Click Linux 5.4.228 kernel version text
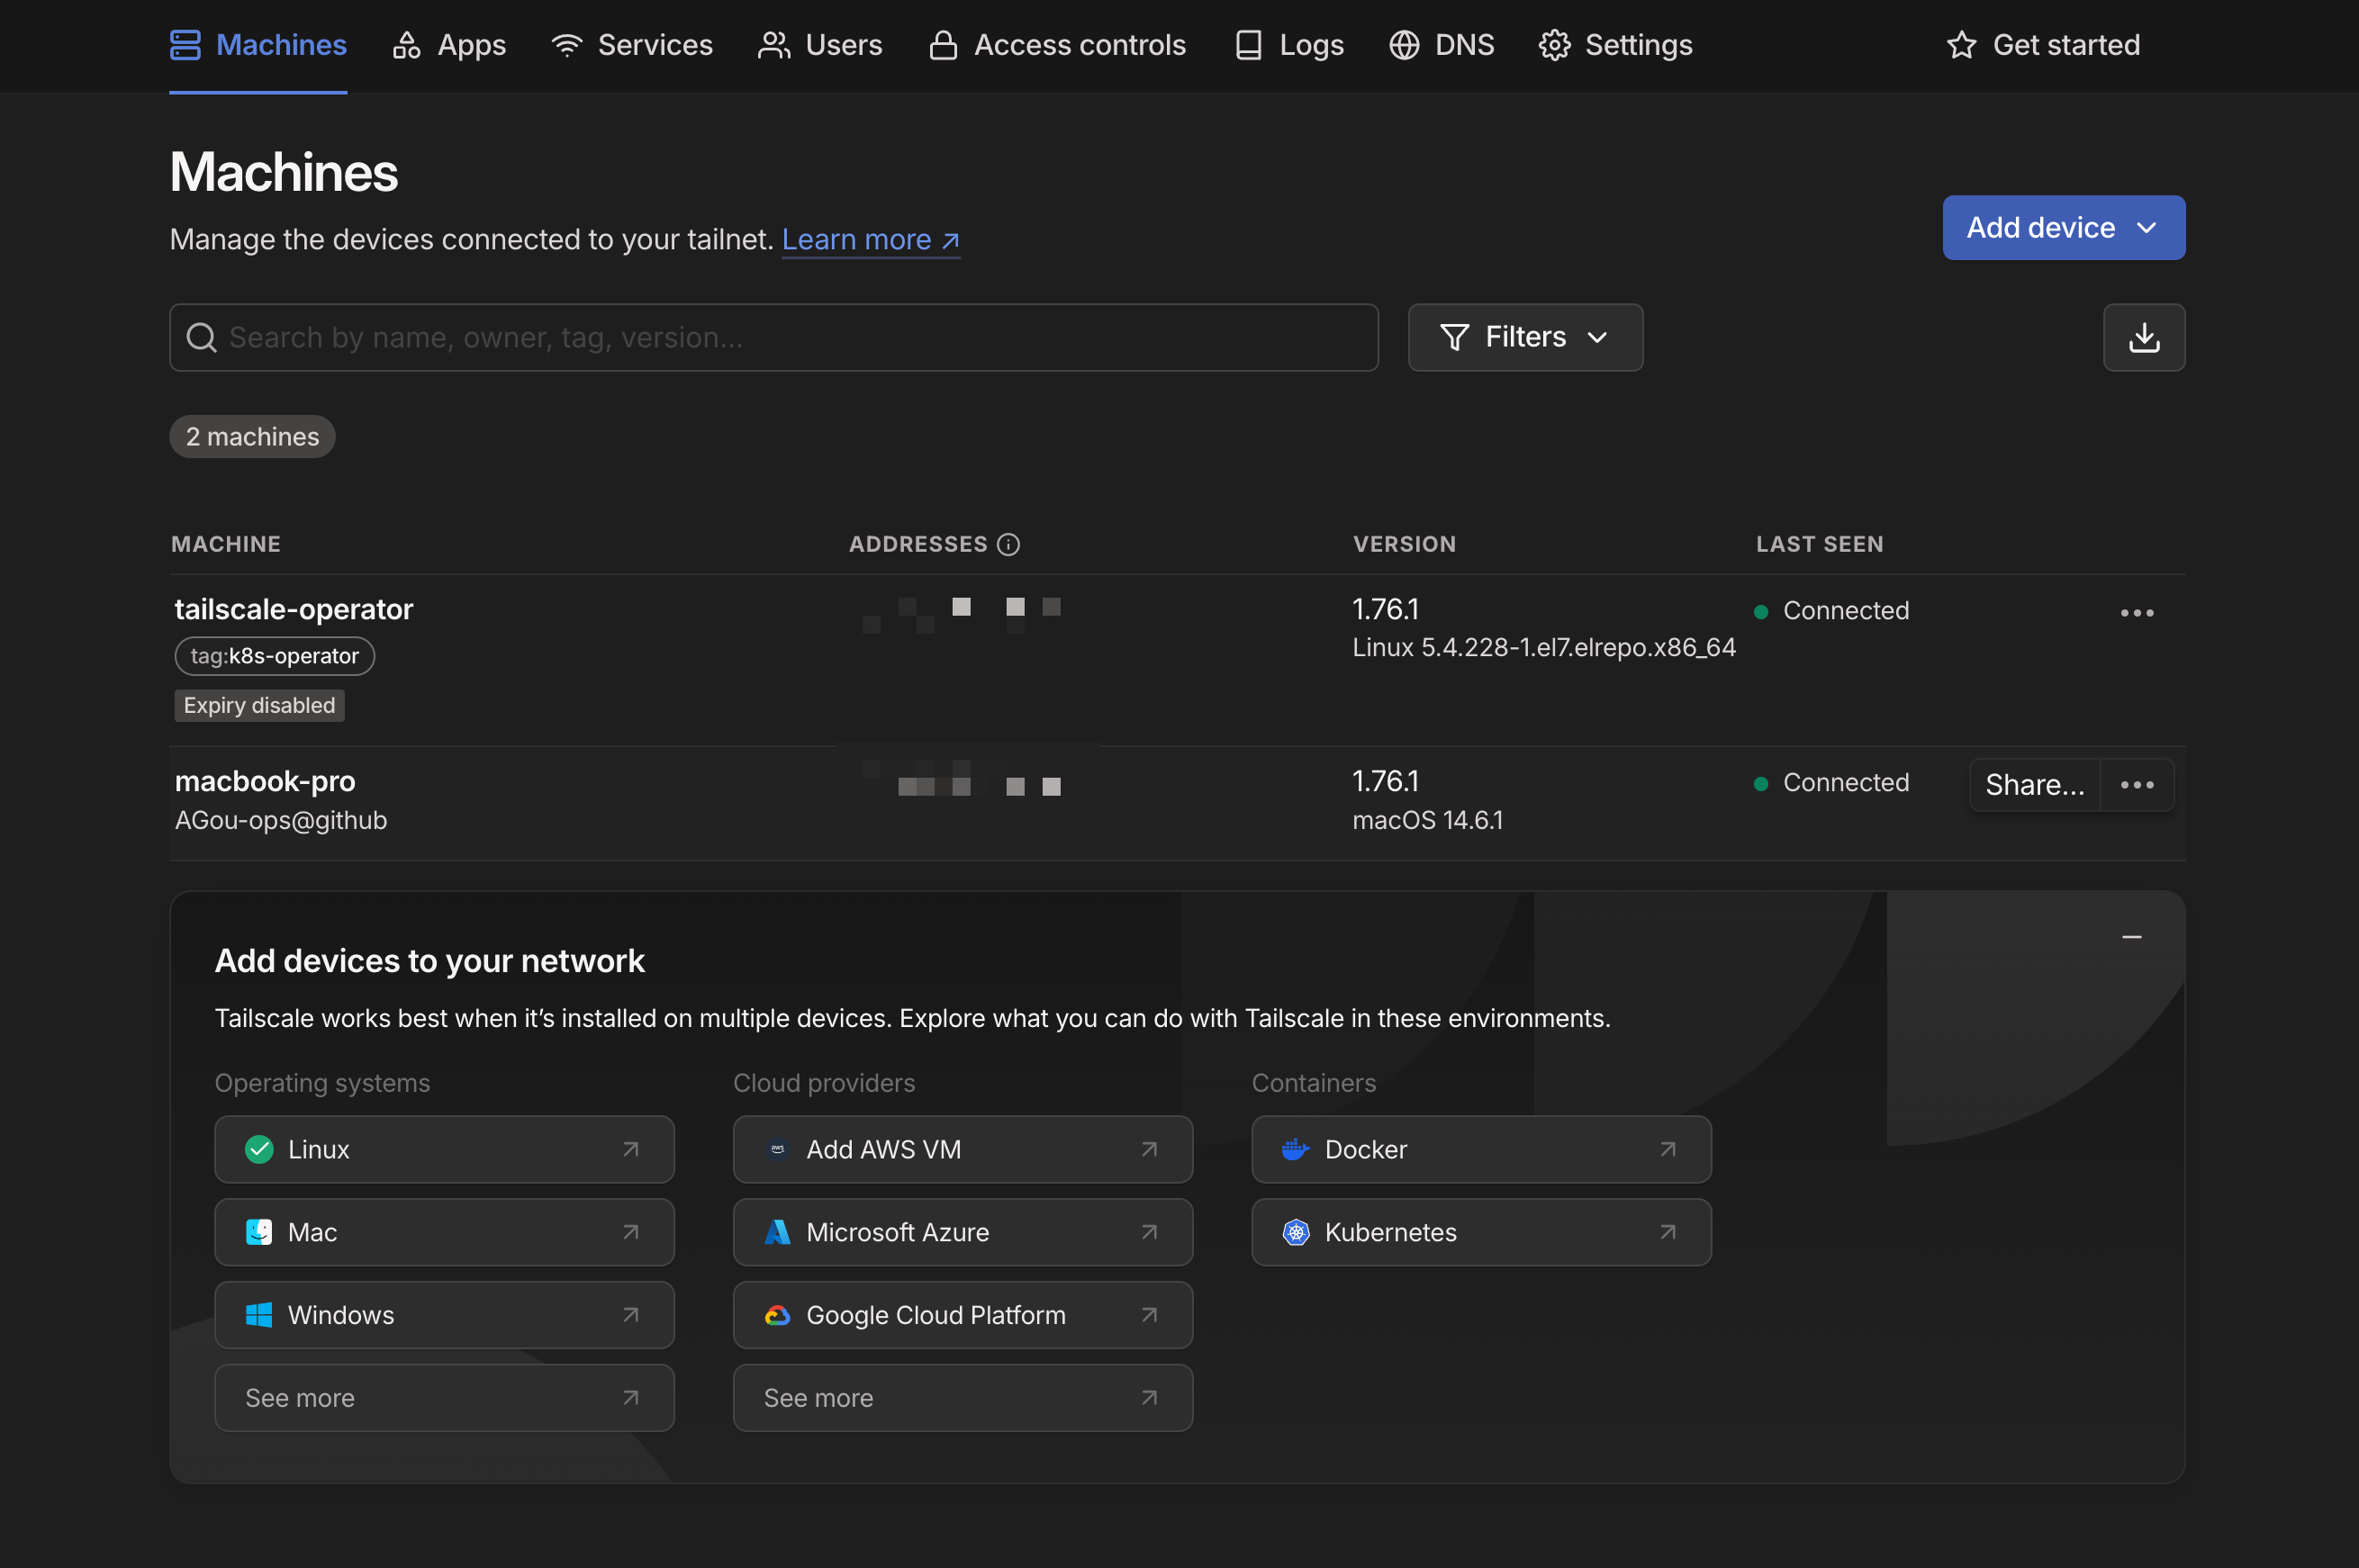 coord(1543,648)
